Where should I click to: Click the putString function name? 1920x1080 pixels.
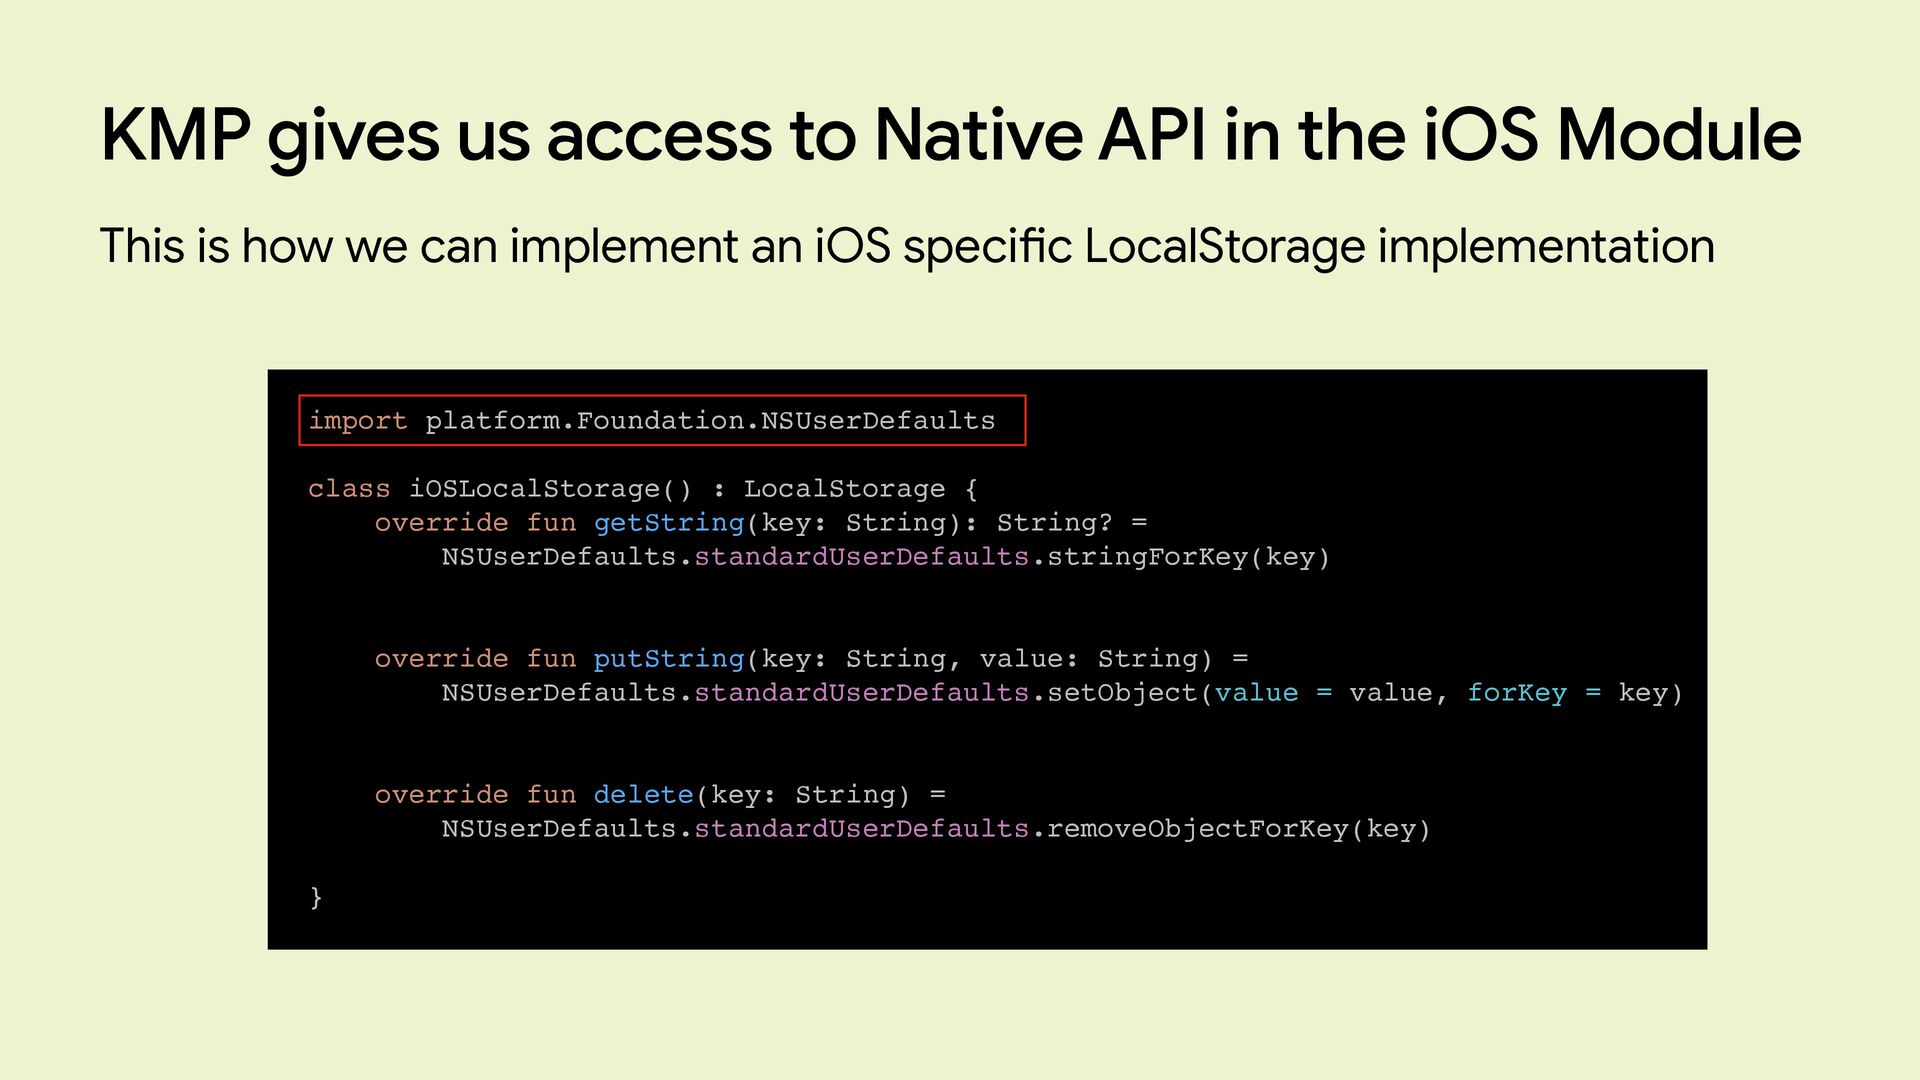pyautogui.click(x=668, y=659)
